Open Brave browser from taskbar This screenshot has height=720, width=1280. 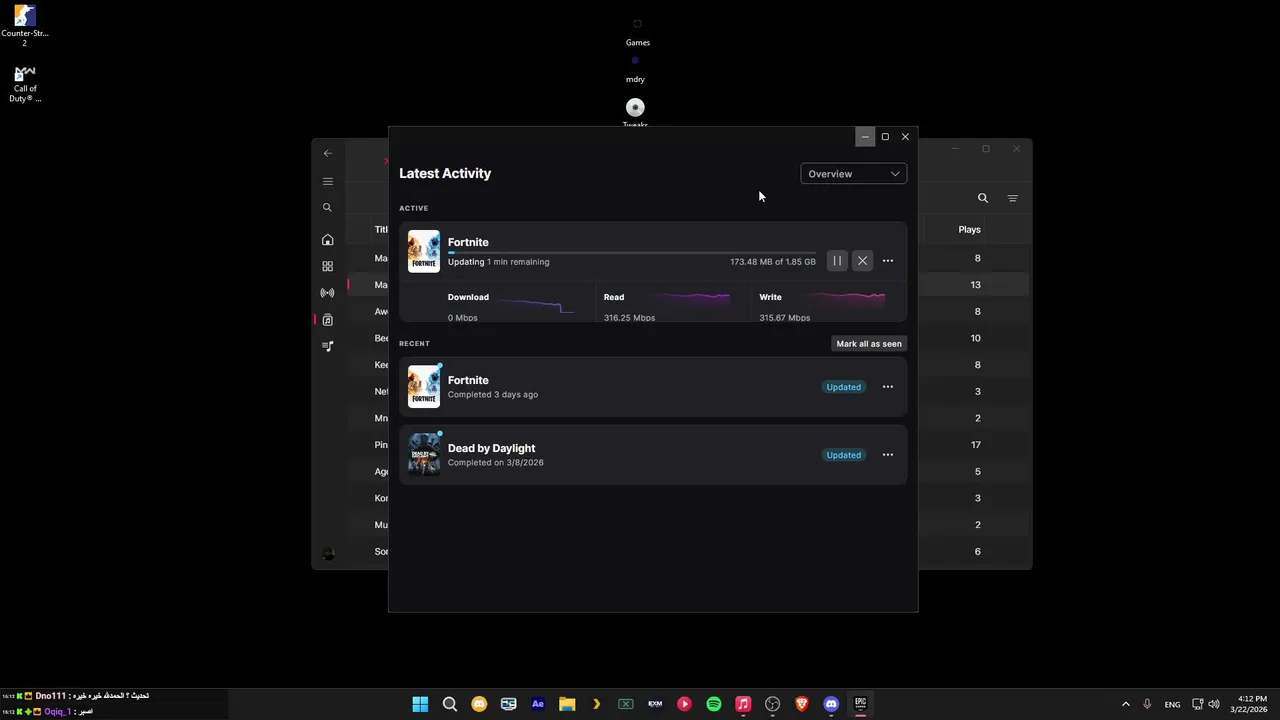click(x=802, y=704)
